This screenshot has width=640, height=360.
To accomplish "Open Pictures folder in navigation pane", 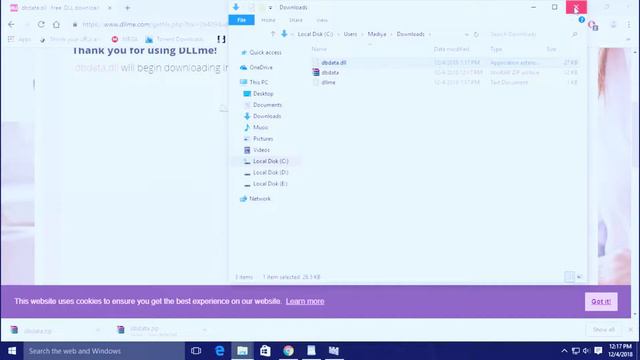I will (263, 139).
